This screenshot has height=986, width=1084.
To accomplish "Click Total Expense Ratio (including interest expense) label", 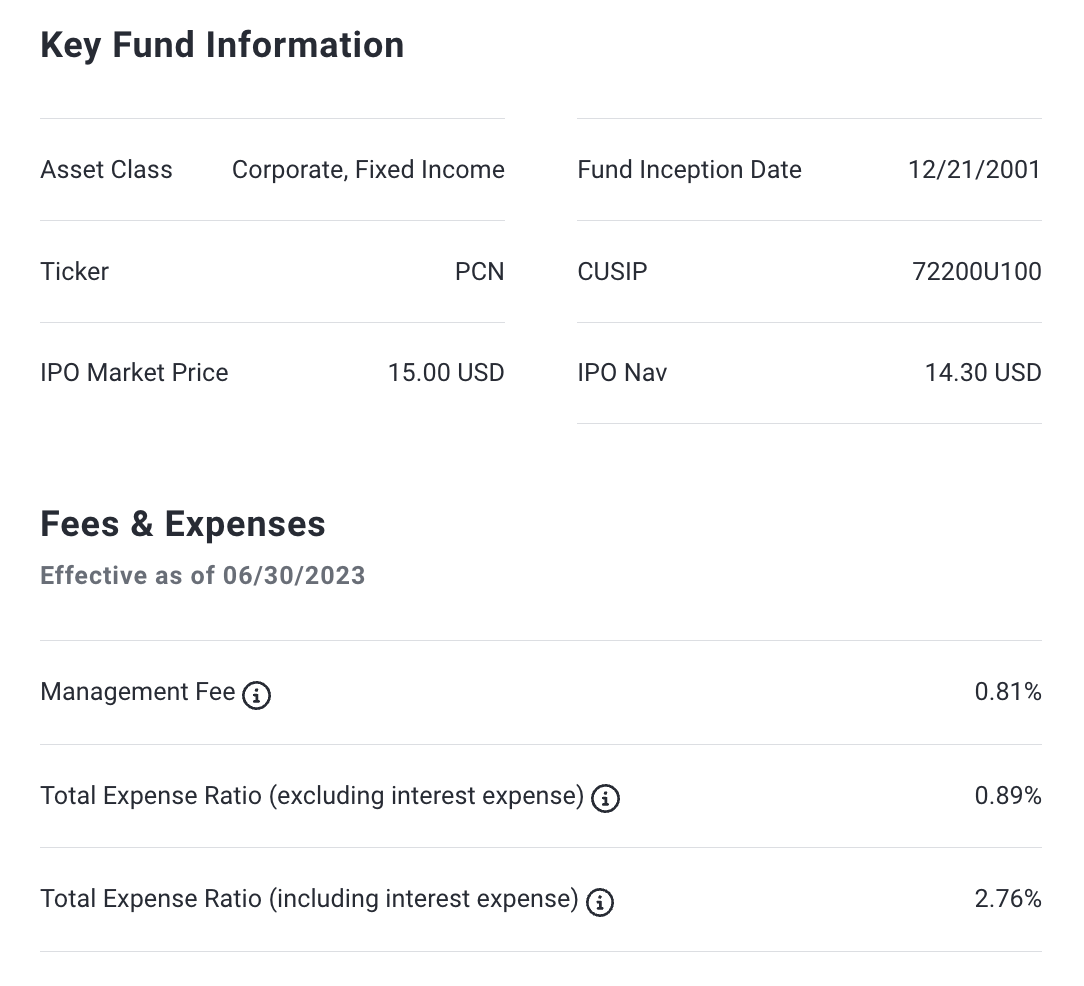I will tap(309, 899).
